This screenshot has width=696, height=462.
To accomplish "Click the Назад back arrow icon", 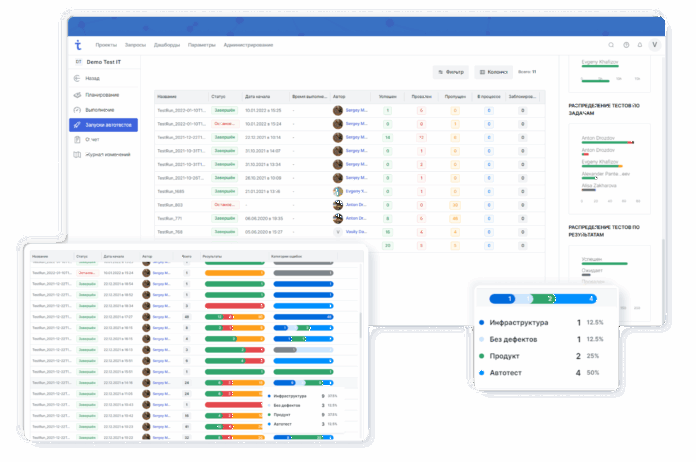I will (76, 77).
